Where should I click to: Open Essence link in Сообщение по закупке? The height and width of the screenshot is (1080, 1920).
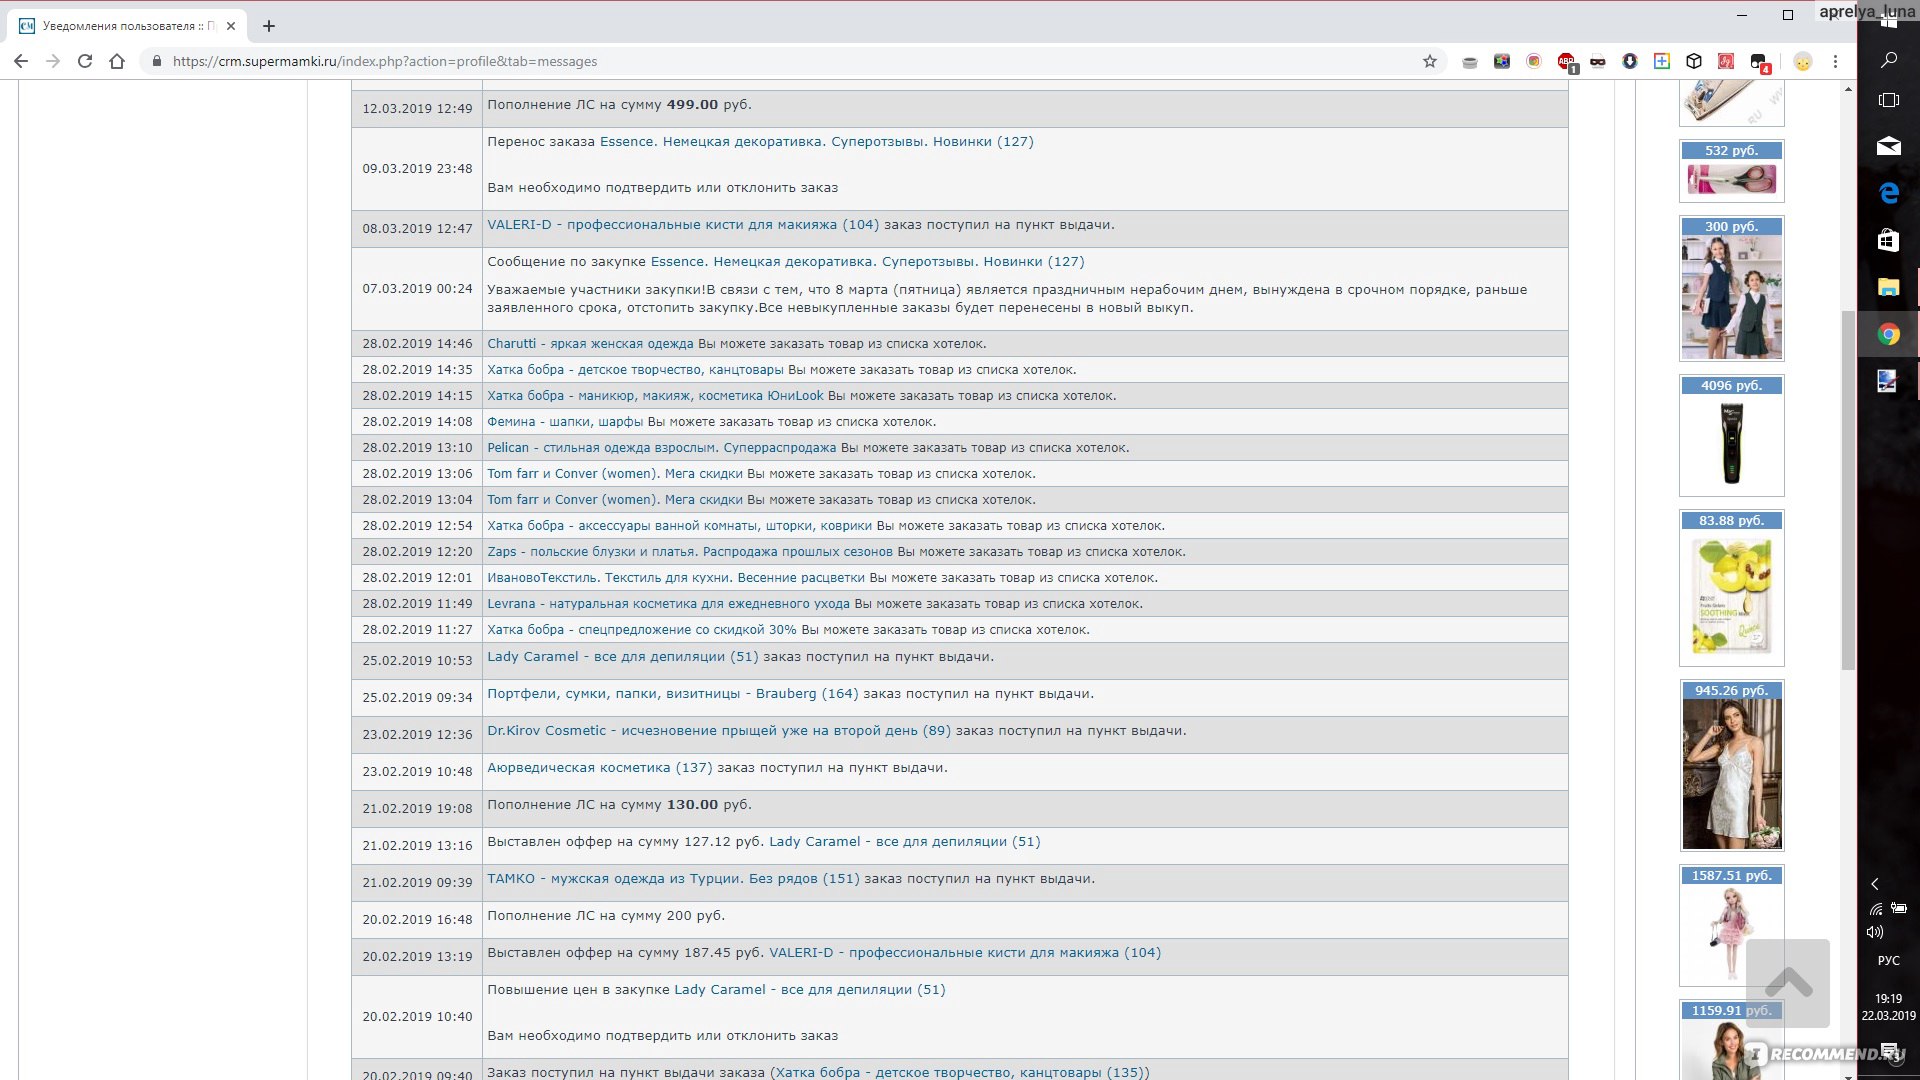click(x=867, y=262)
